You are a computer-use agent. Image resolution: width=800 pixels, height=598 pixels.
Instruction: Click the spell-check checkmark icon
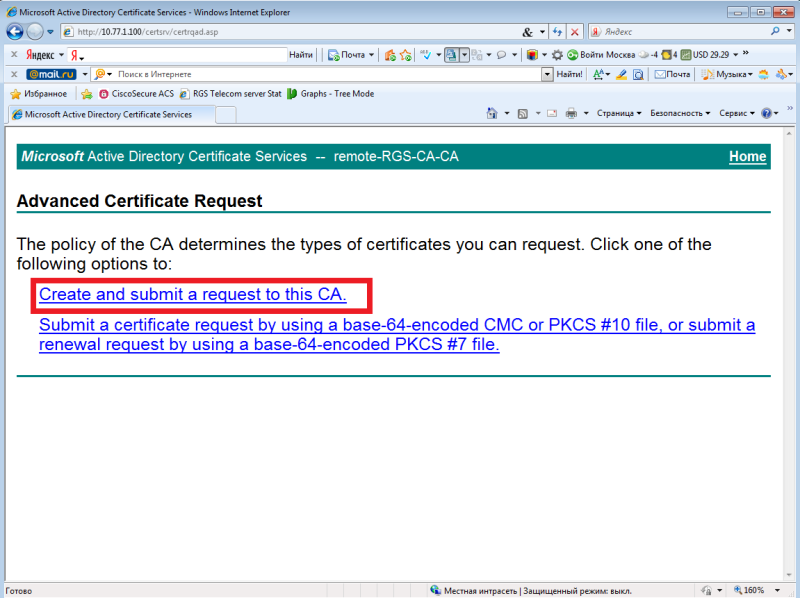coord(426,54)
